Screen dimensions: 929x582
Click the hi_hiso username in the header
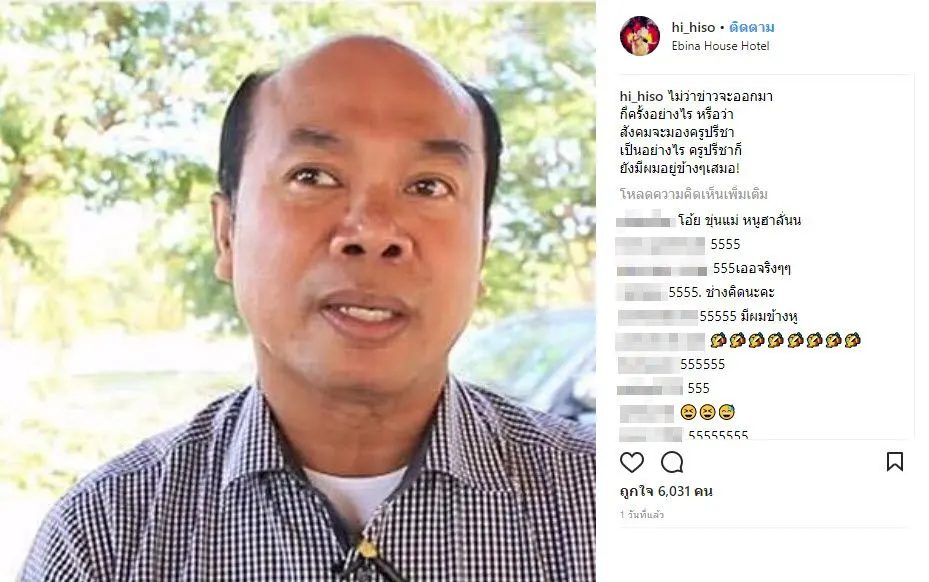(693, 27)
